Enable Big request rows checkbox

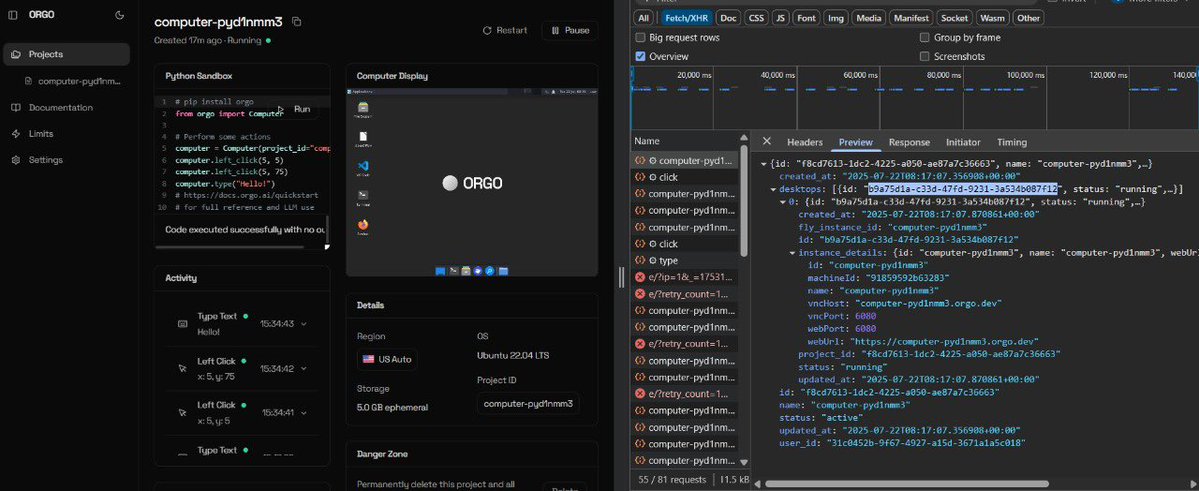point(641,37)
